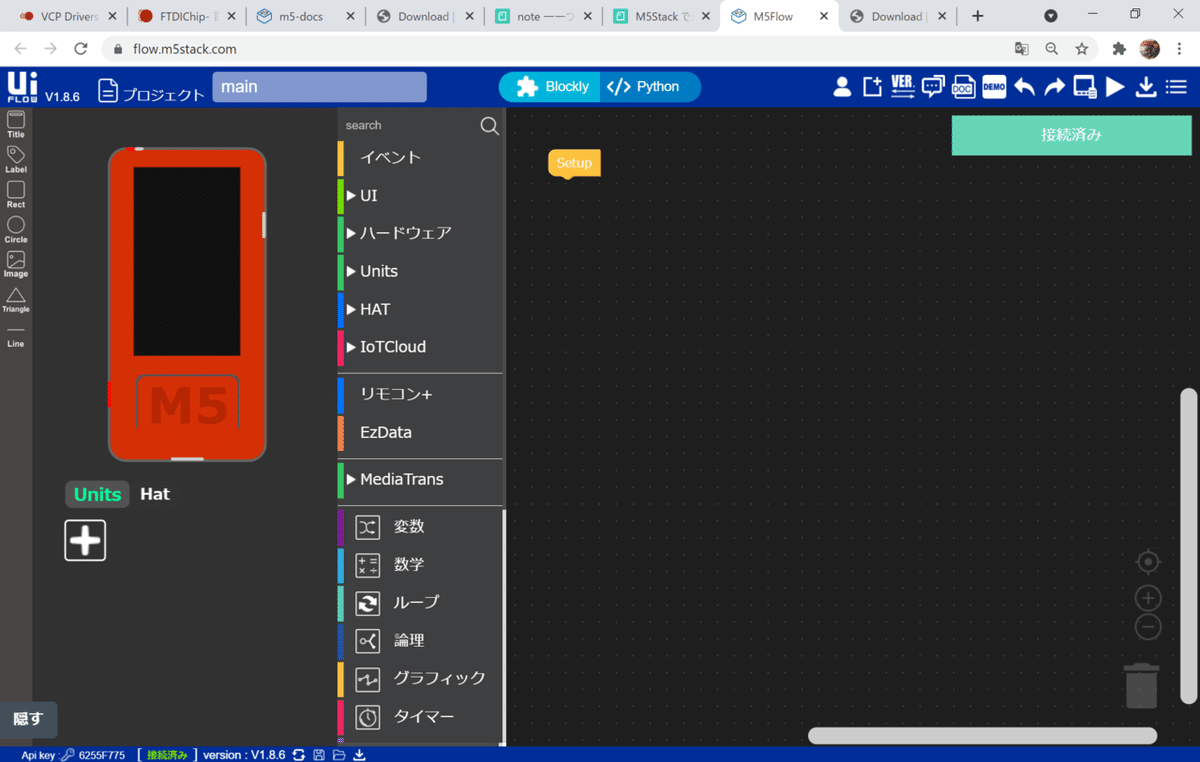
Task: Expand the IoTCloud block category
Action: click(420, 347)
